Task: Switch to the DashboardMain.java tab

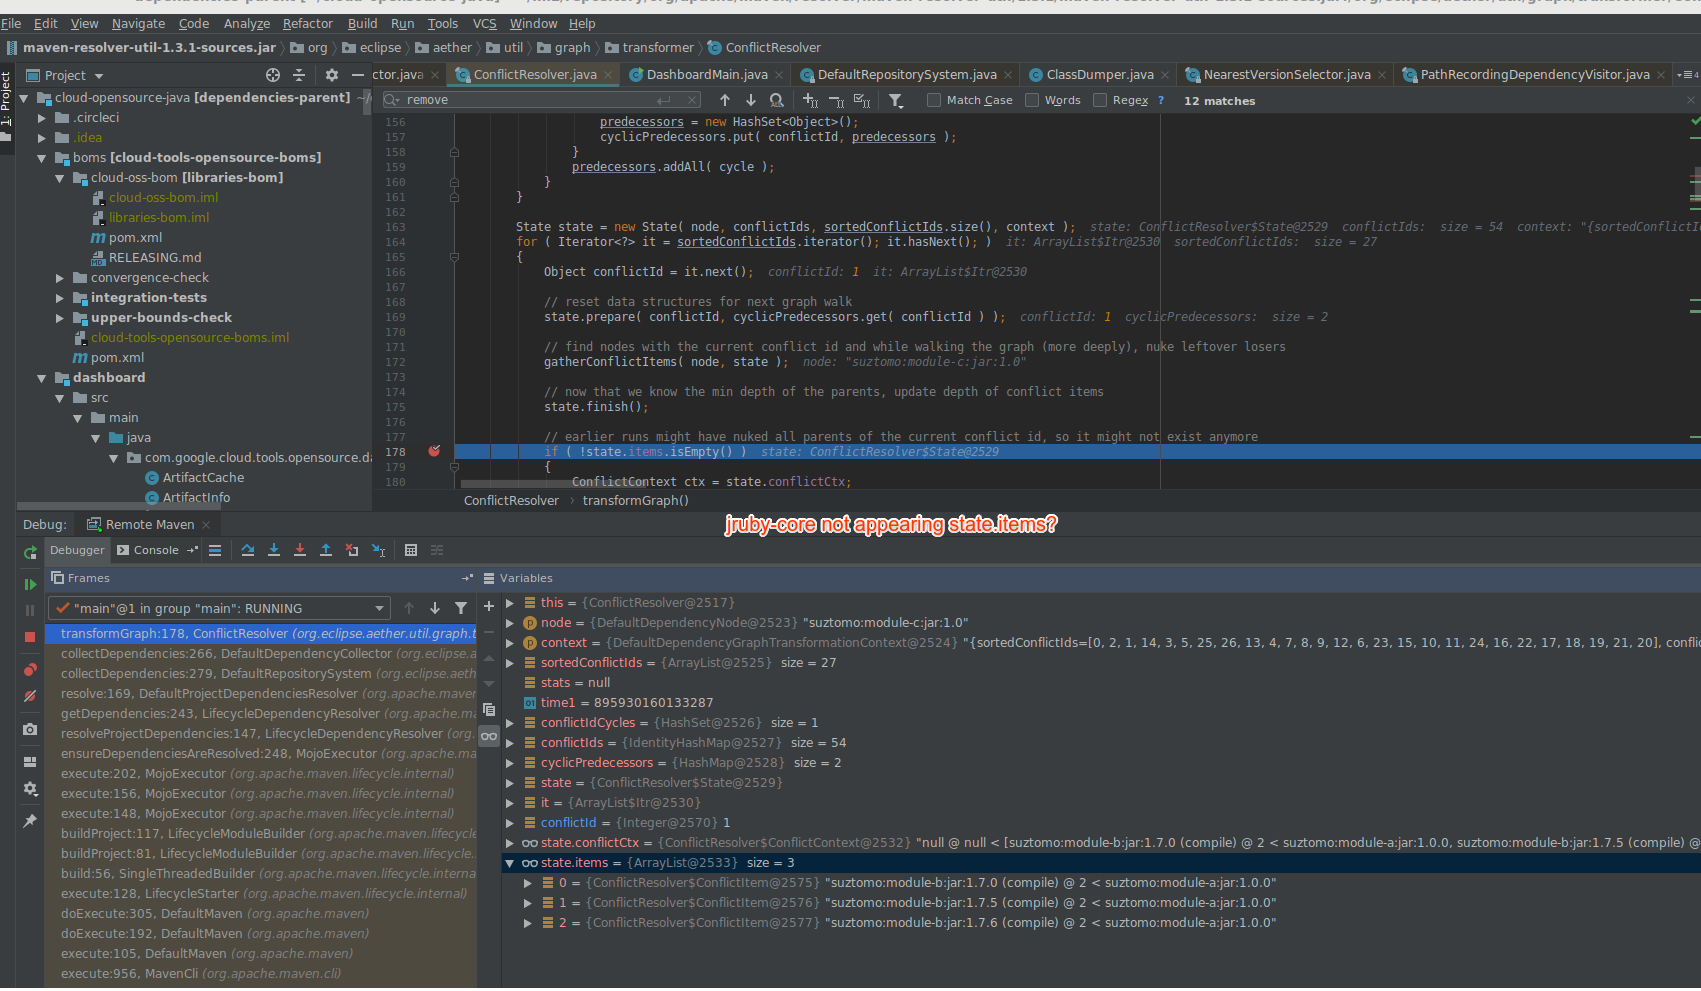Action: pos(710,74)
